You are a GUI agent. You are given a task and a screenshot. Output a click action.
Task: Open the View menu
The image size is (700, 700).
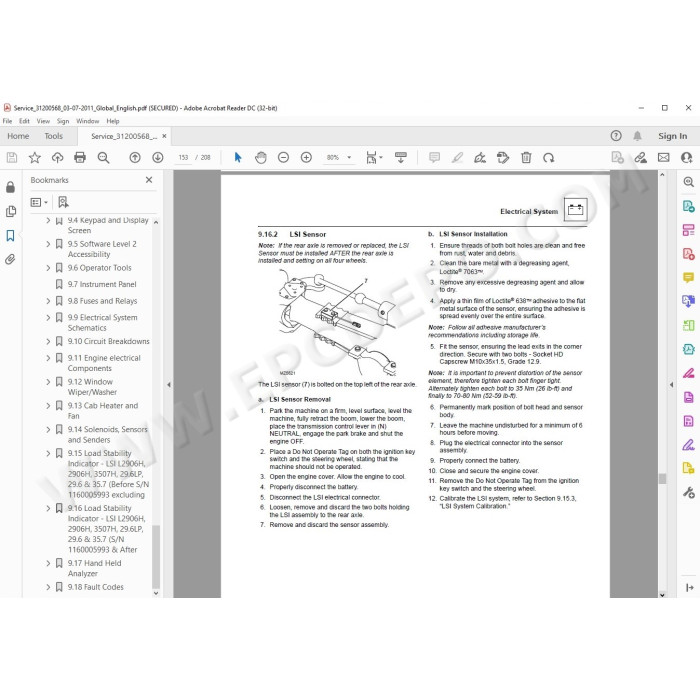pos(43,121)
